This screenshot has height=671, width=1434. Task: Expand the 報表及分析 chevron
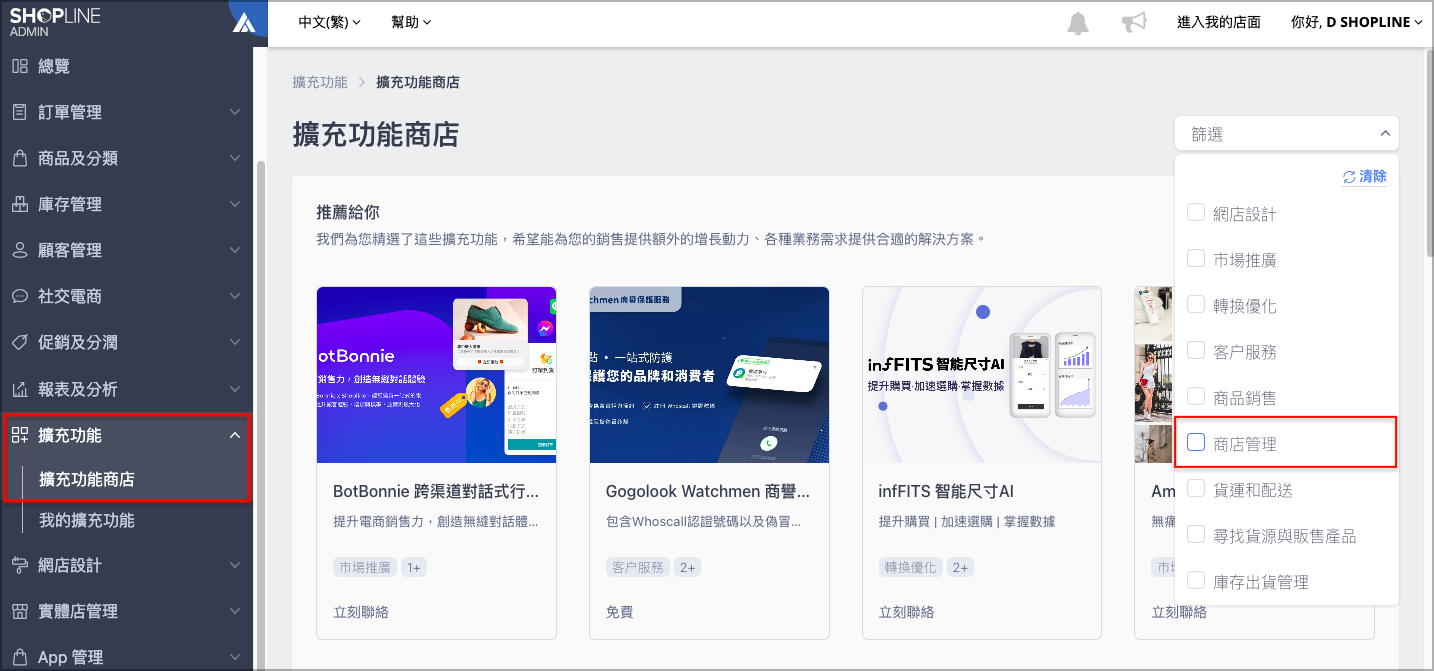[x=234, y=388]
